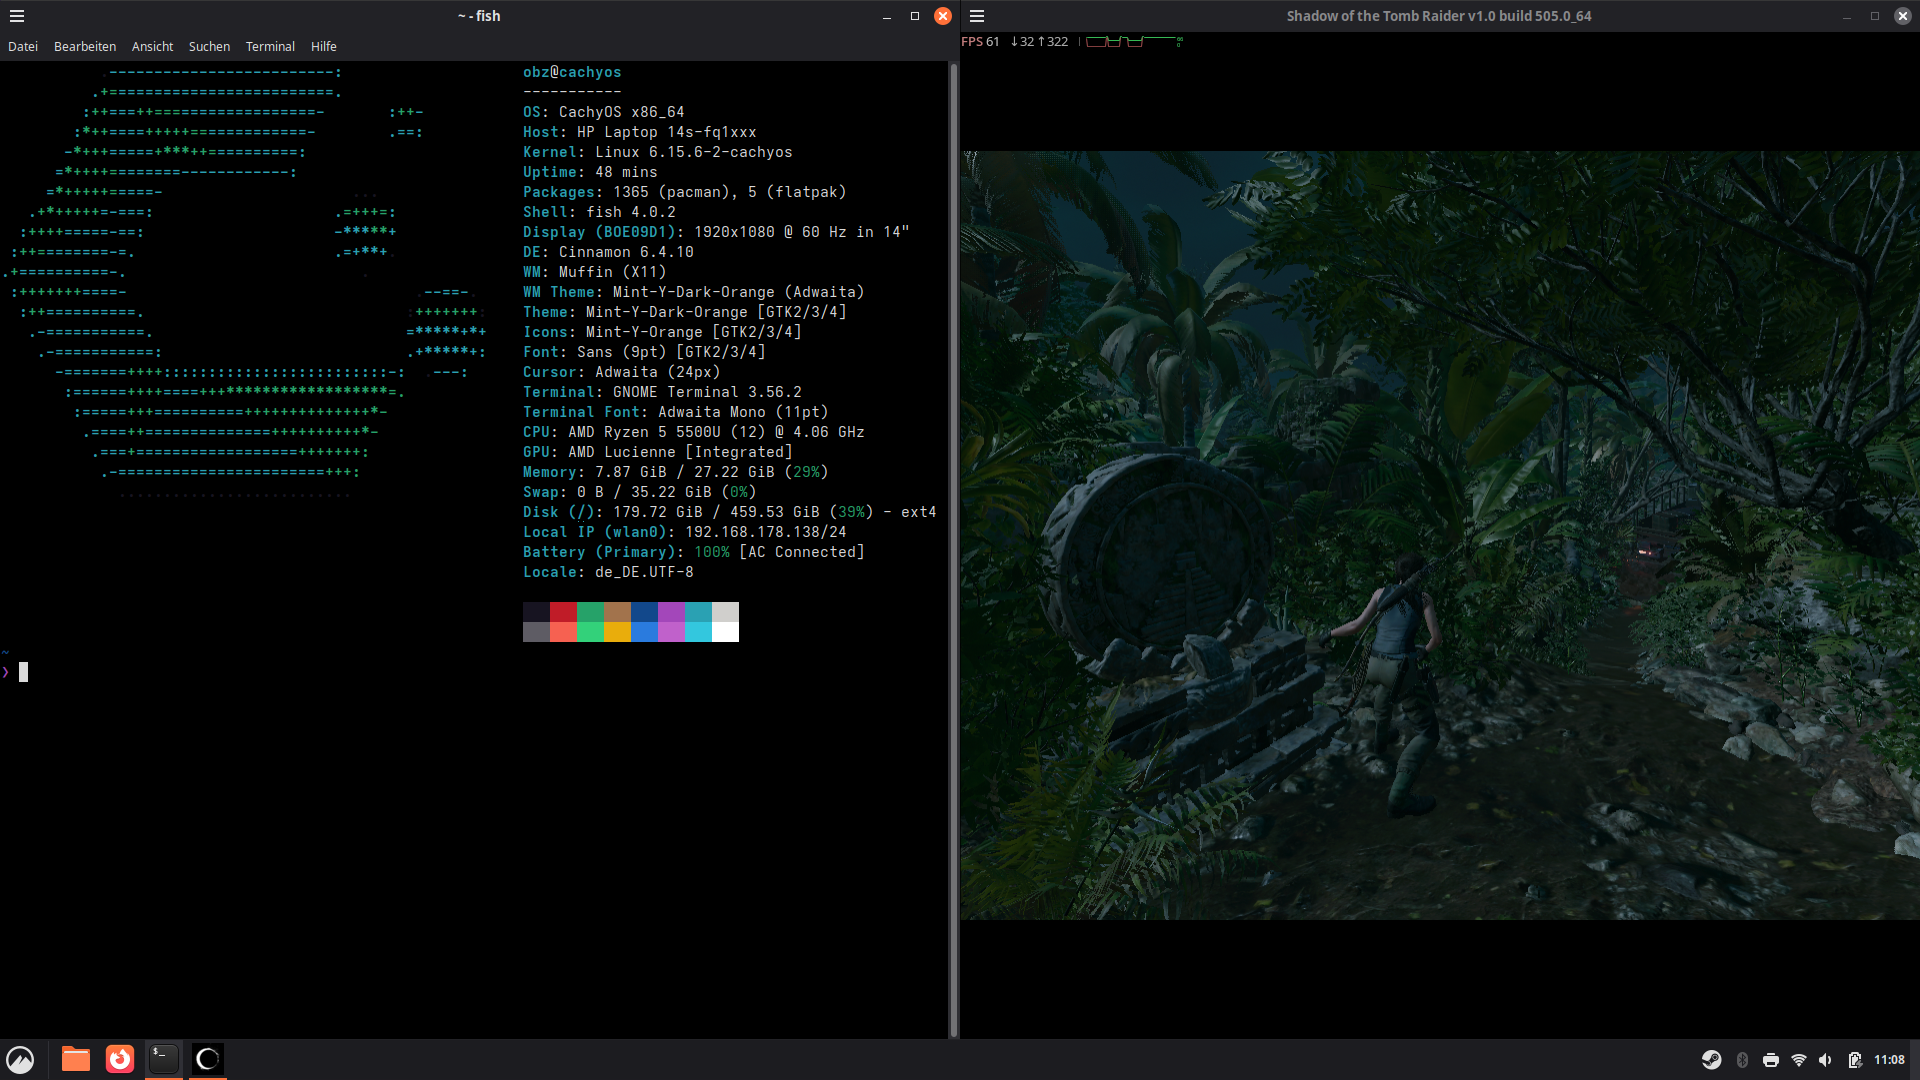Click the Steam tray icon

tap(1711, 1060)
